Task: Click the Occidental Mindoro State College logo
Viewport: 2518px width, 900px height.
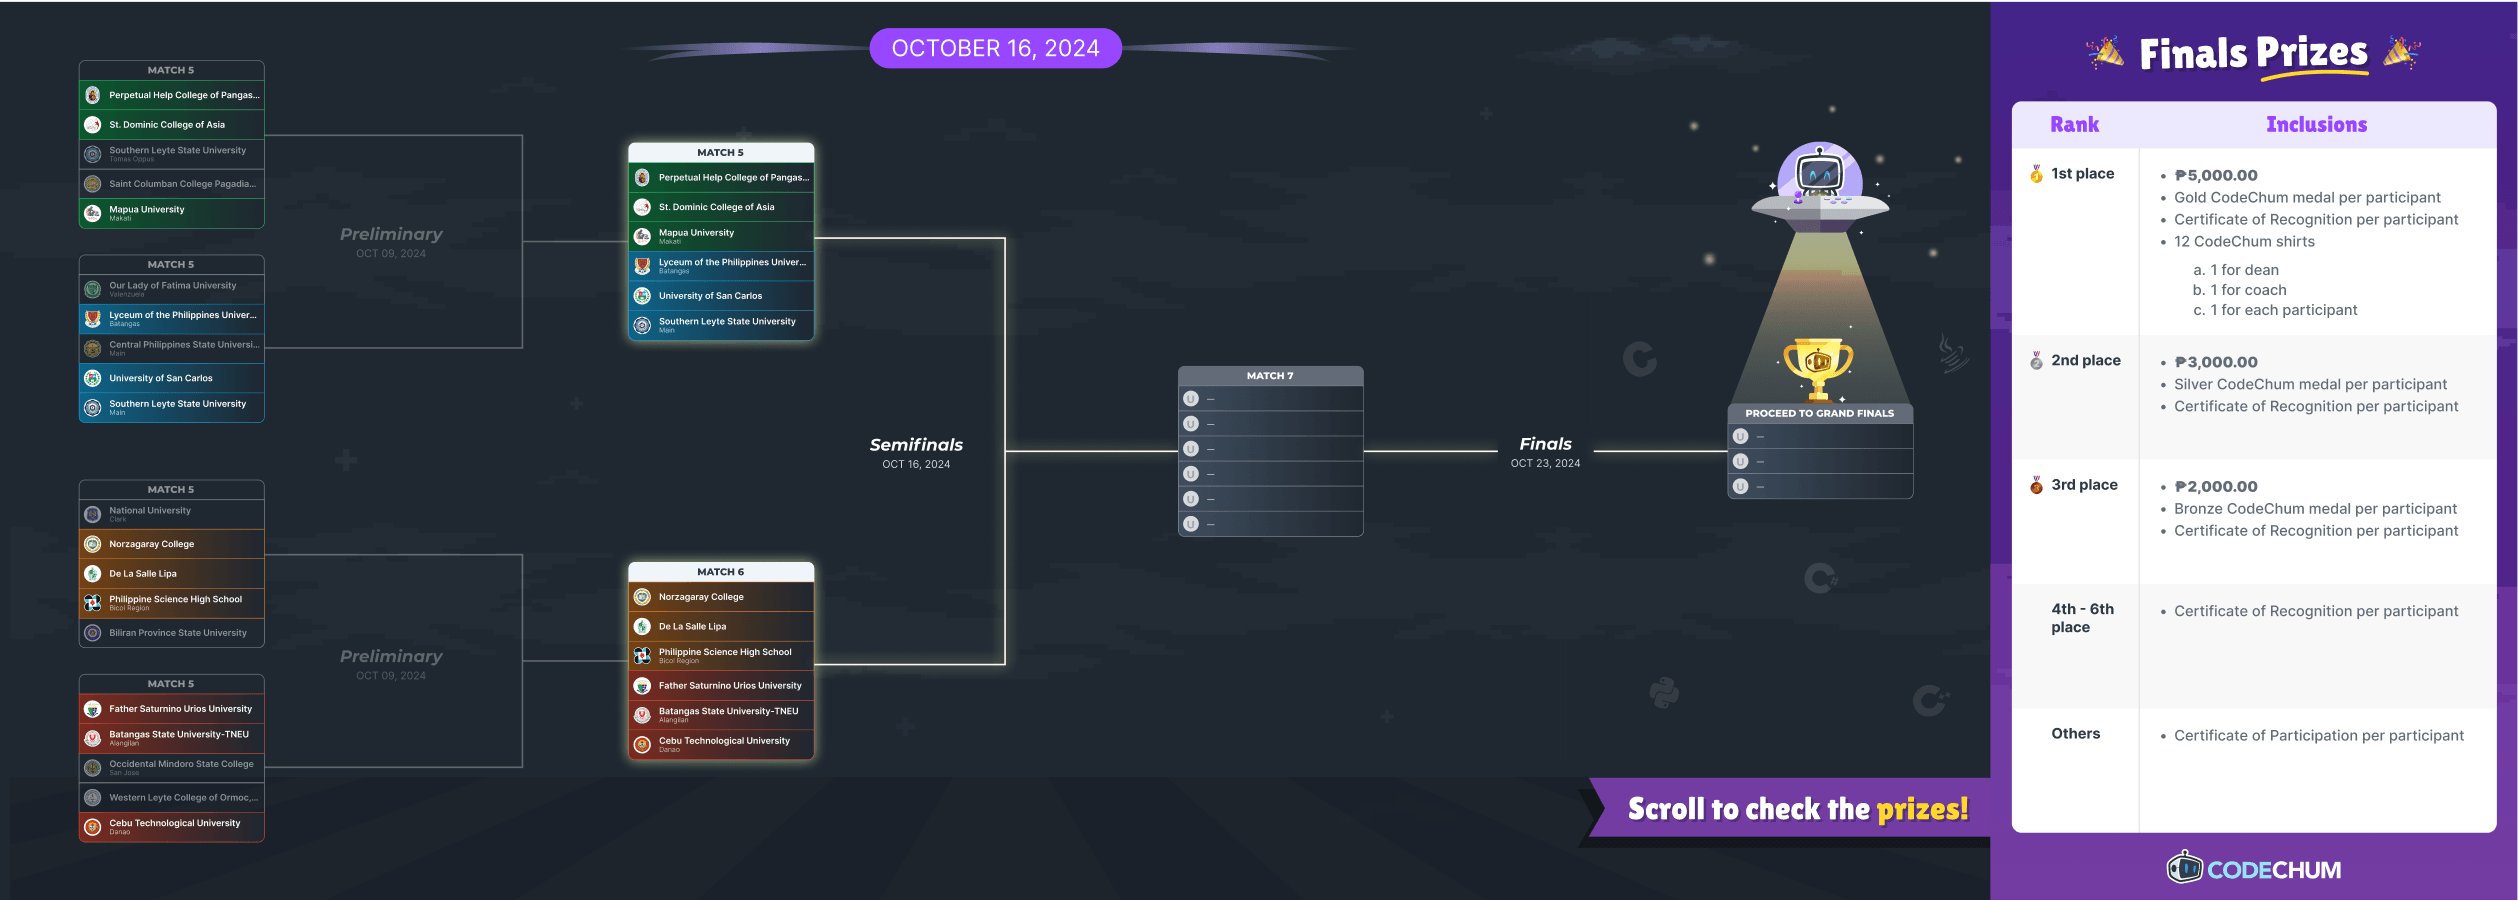Action: 92,768
